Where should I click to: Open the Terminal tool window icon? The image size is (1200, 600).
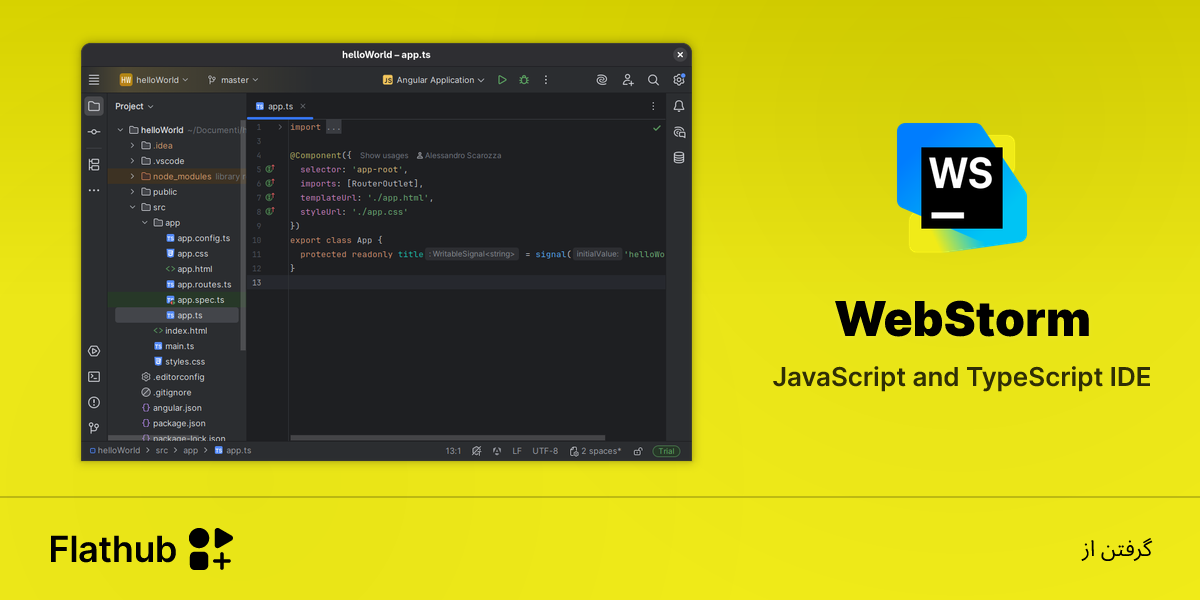pos(94,377)
